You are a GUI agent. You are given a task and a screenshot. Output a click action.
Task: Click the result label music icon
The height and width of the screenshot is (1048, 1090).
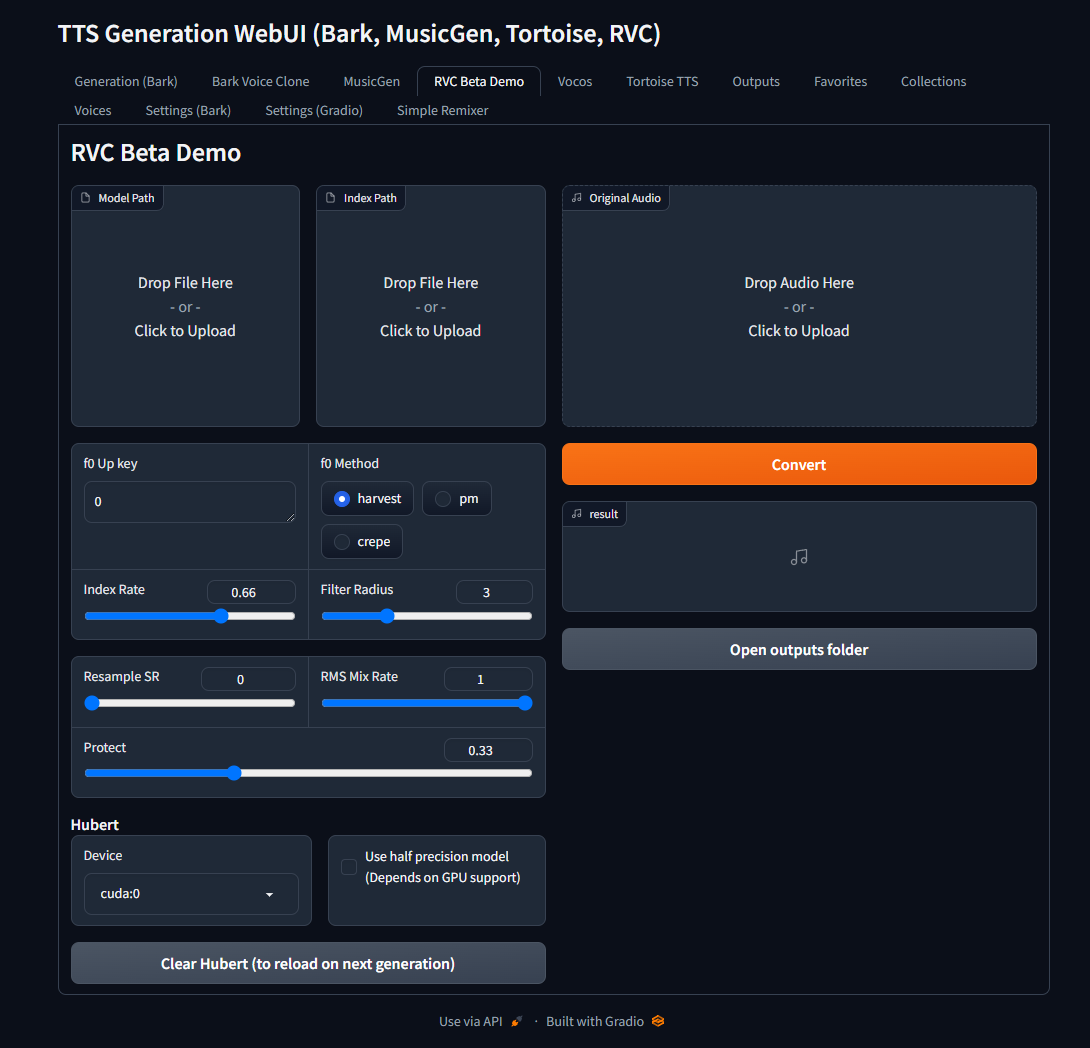pyautogui.click(x=576, y=514)
